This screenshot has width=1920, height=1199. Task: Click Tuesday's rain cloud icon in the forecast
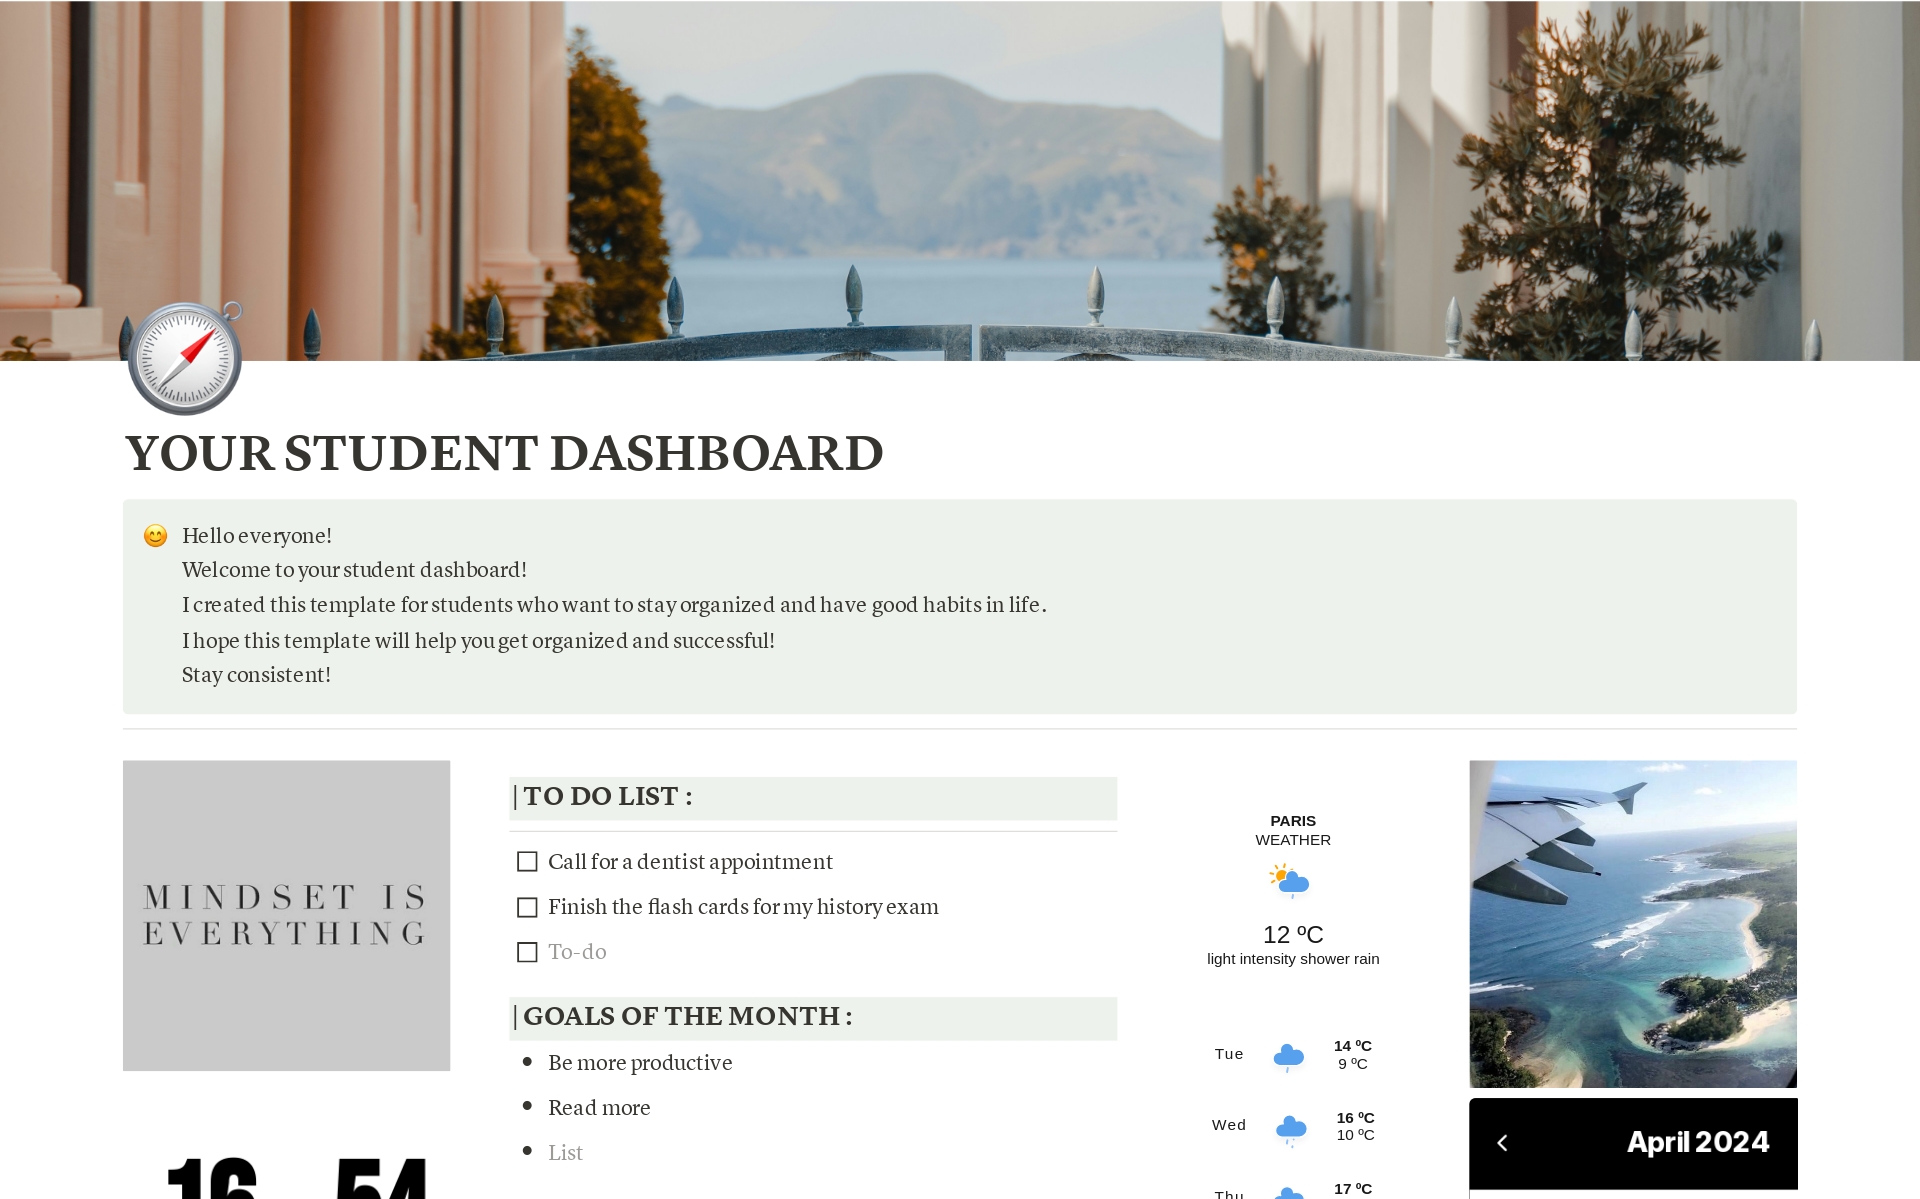1290,1055
